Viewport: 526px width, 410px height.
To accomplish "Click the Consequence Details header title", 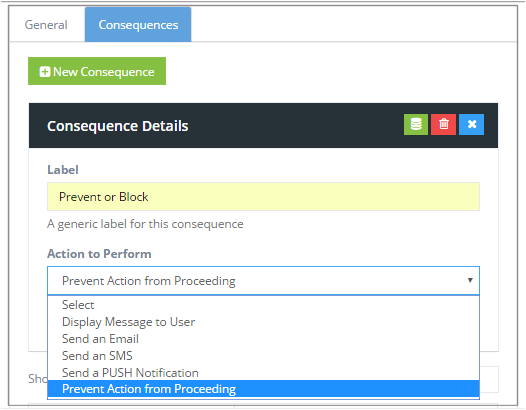I will pos(117,126).
